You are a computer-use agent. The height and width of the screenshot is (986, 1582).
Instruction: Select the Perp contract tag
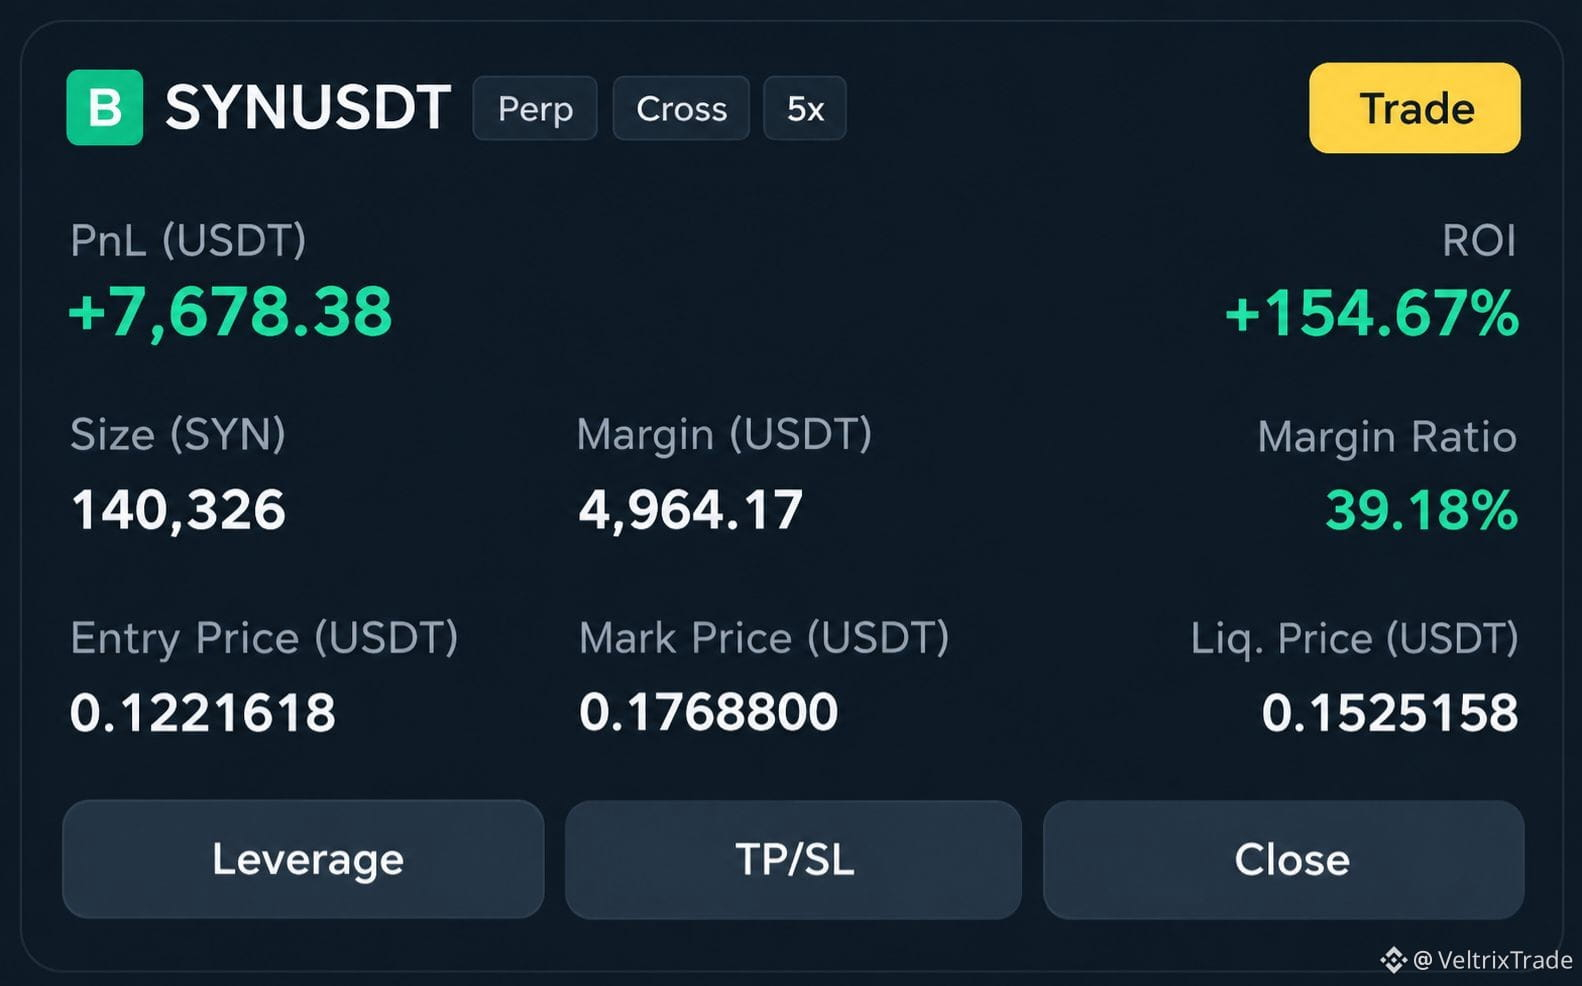tap(535, 108)
